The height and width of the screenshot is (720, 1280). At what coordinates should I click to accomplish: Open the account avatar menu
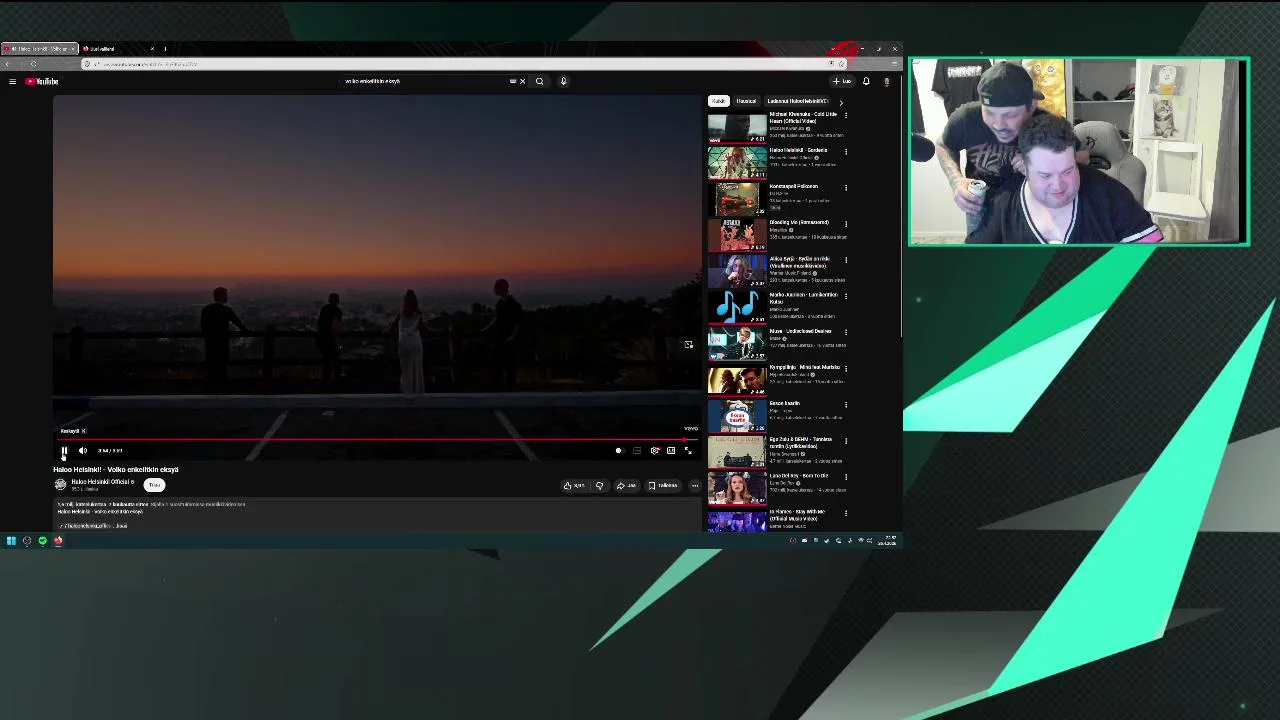tap(886, 81)
